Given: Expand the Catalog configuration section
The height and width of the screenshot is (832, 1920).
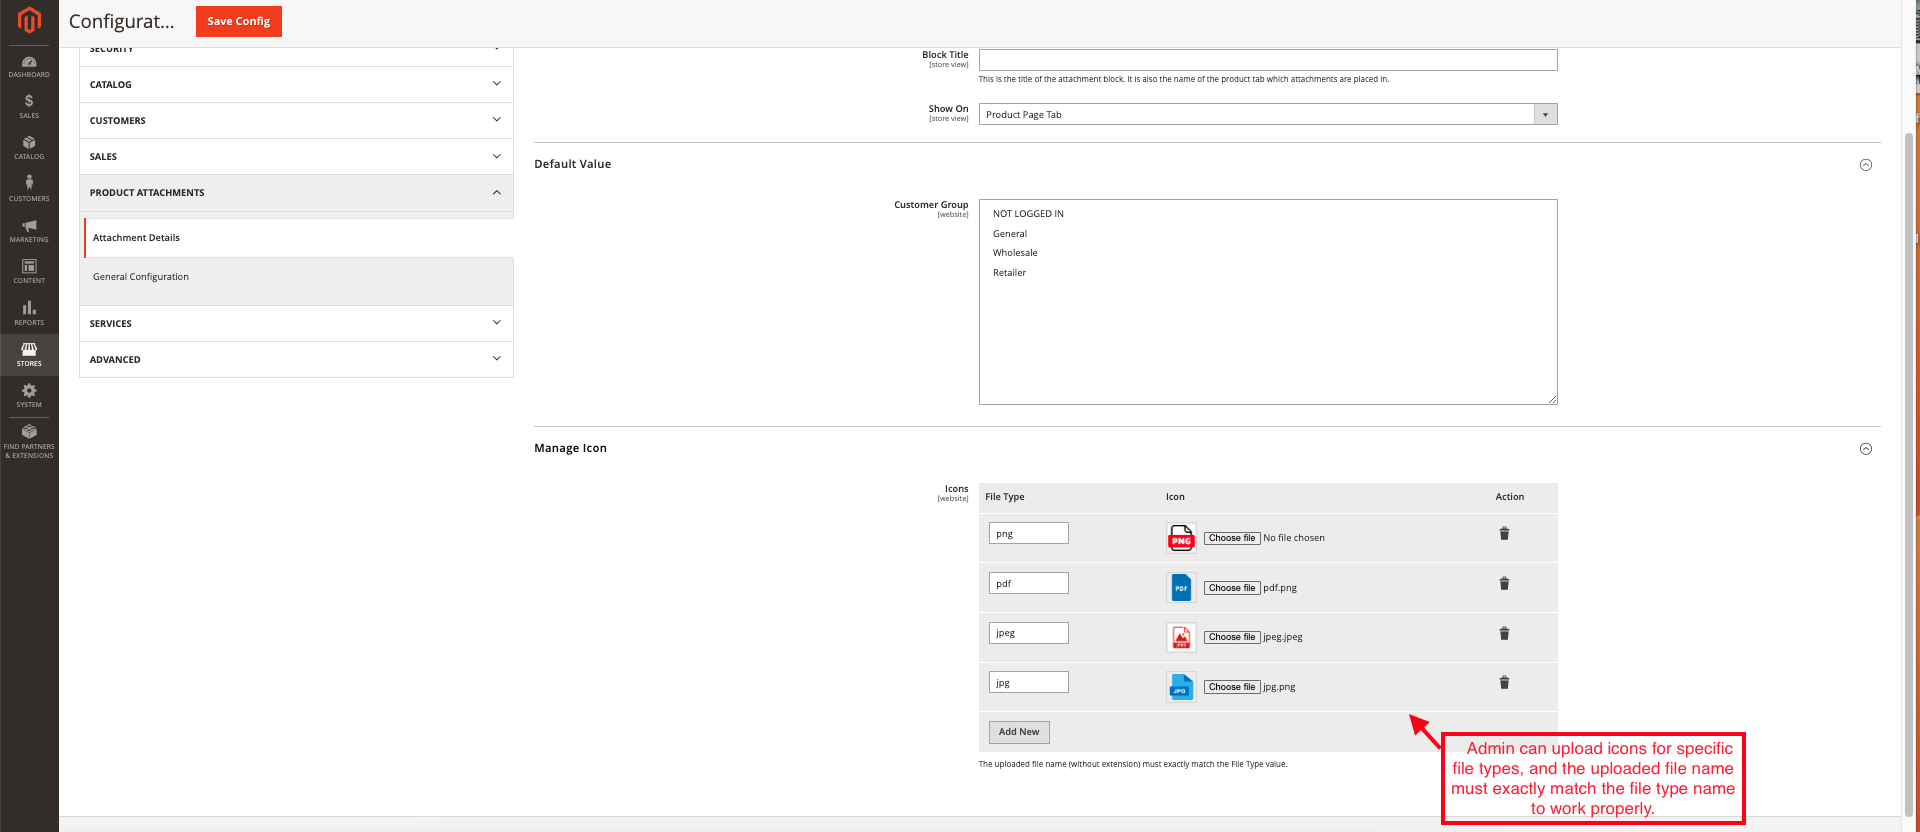Looking at the screenshot, I should 296,85.
